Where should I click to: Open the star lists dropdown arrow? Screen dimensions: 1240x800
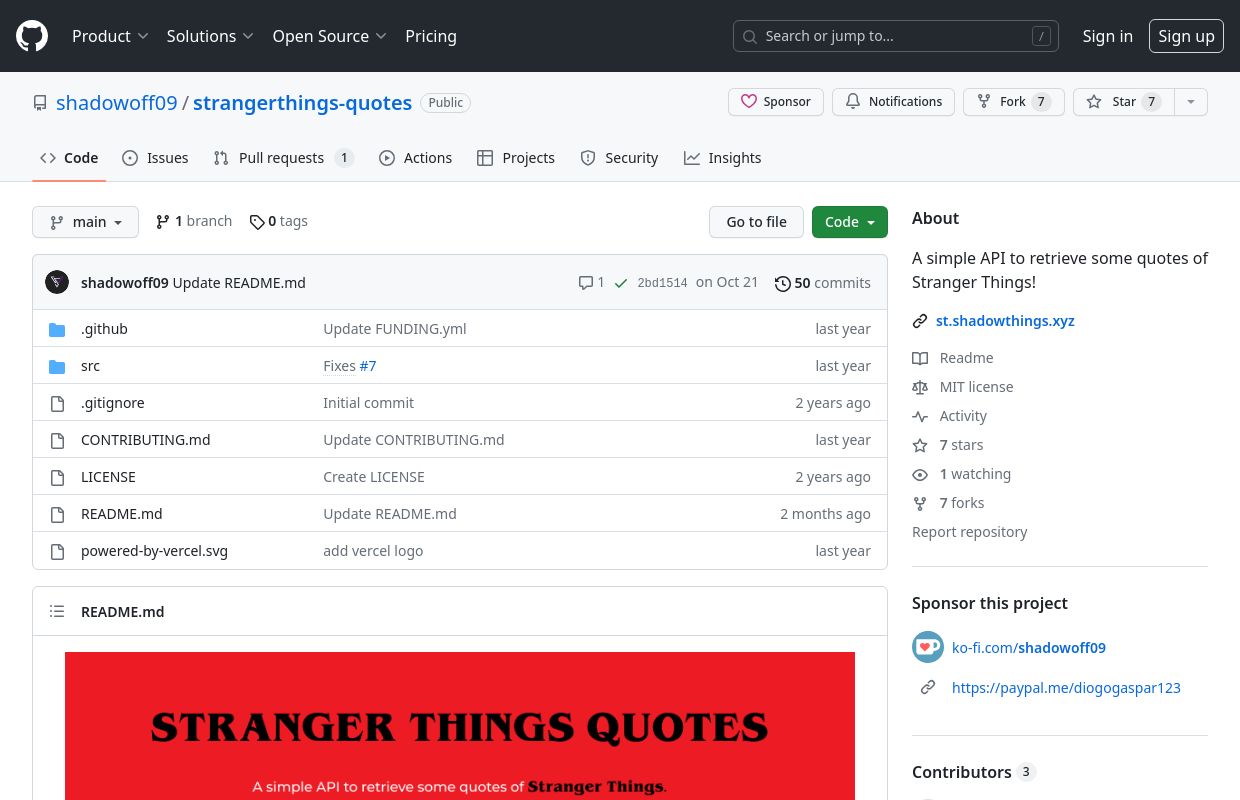coord(1190,102)
